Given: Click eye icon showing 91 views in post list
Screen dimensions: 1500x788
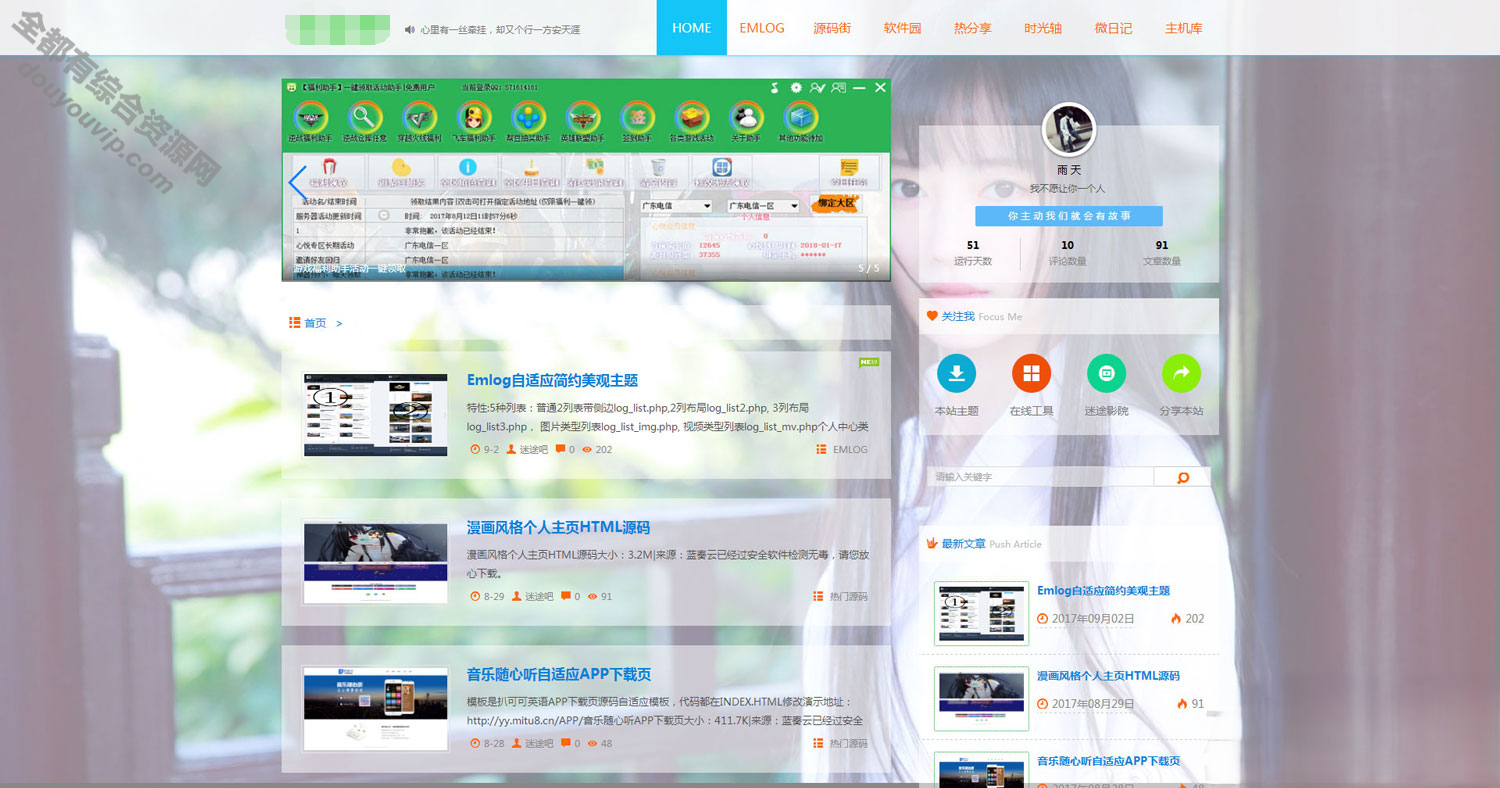Looking at the screenshot, I should coord(593,597).
